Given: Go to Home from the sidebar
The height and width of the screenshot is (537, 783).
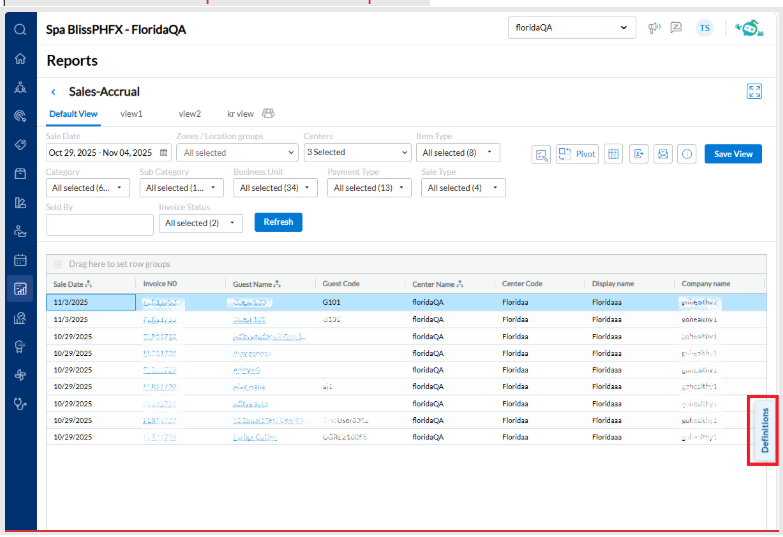Looking at the screenshot, I should (20, 58).
